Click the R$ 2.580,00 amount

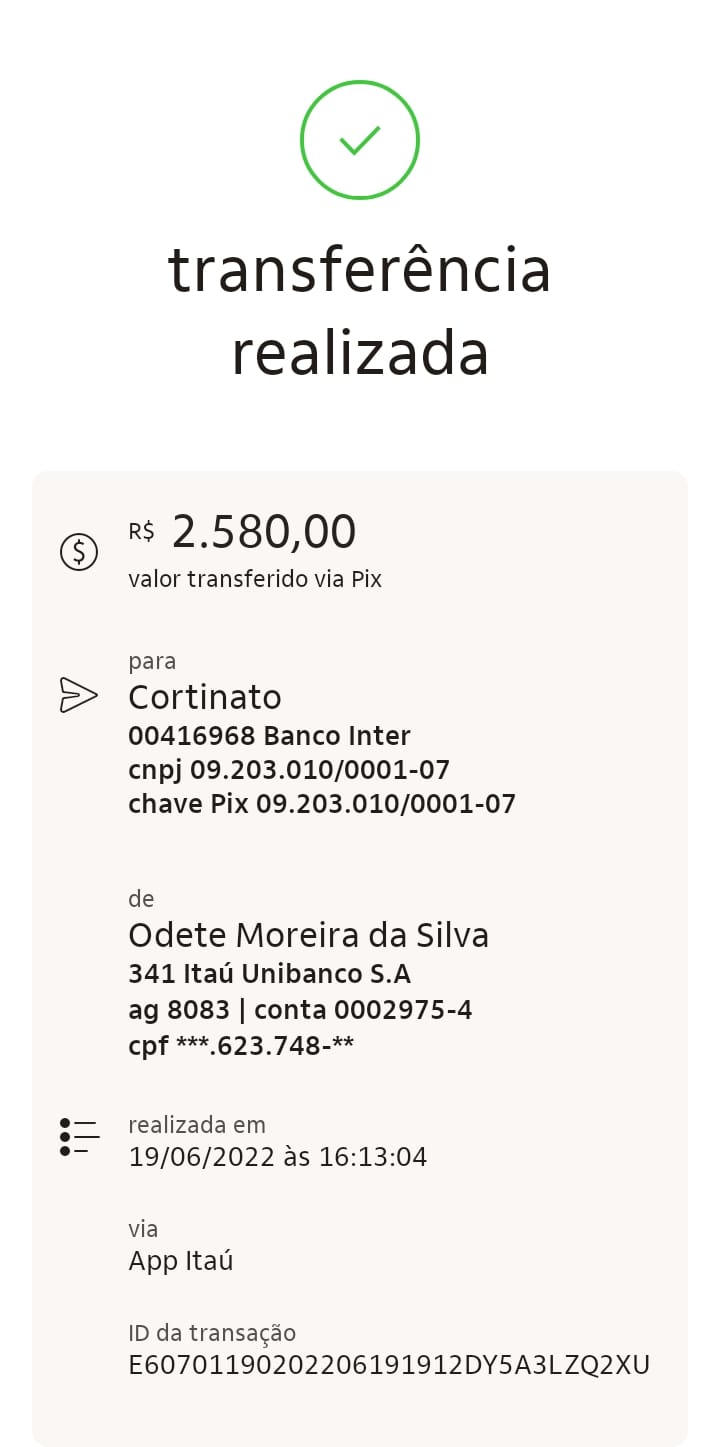242,532
